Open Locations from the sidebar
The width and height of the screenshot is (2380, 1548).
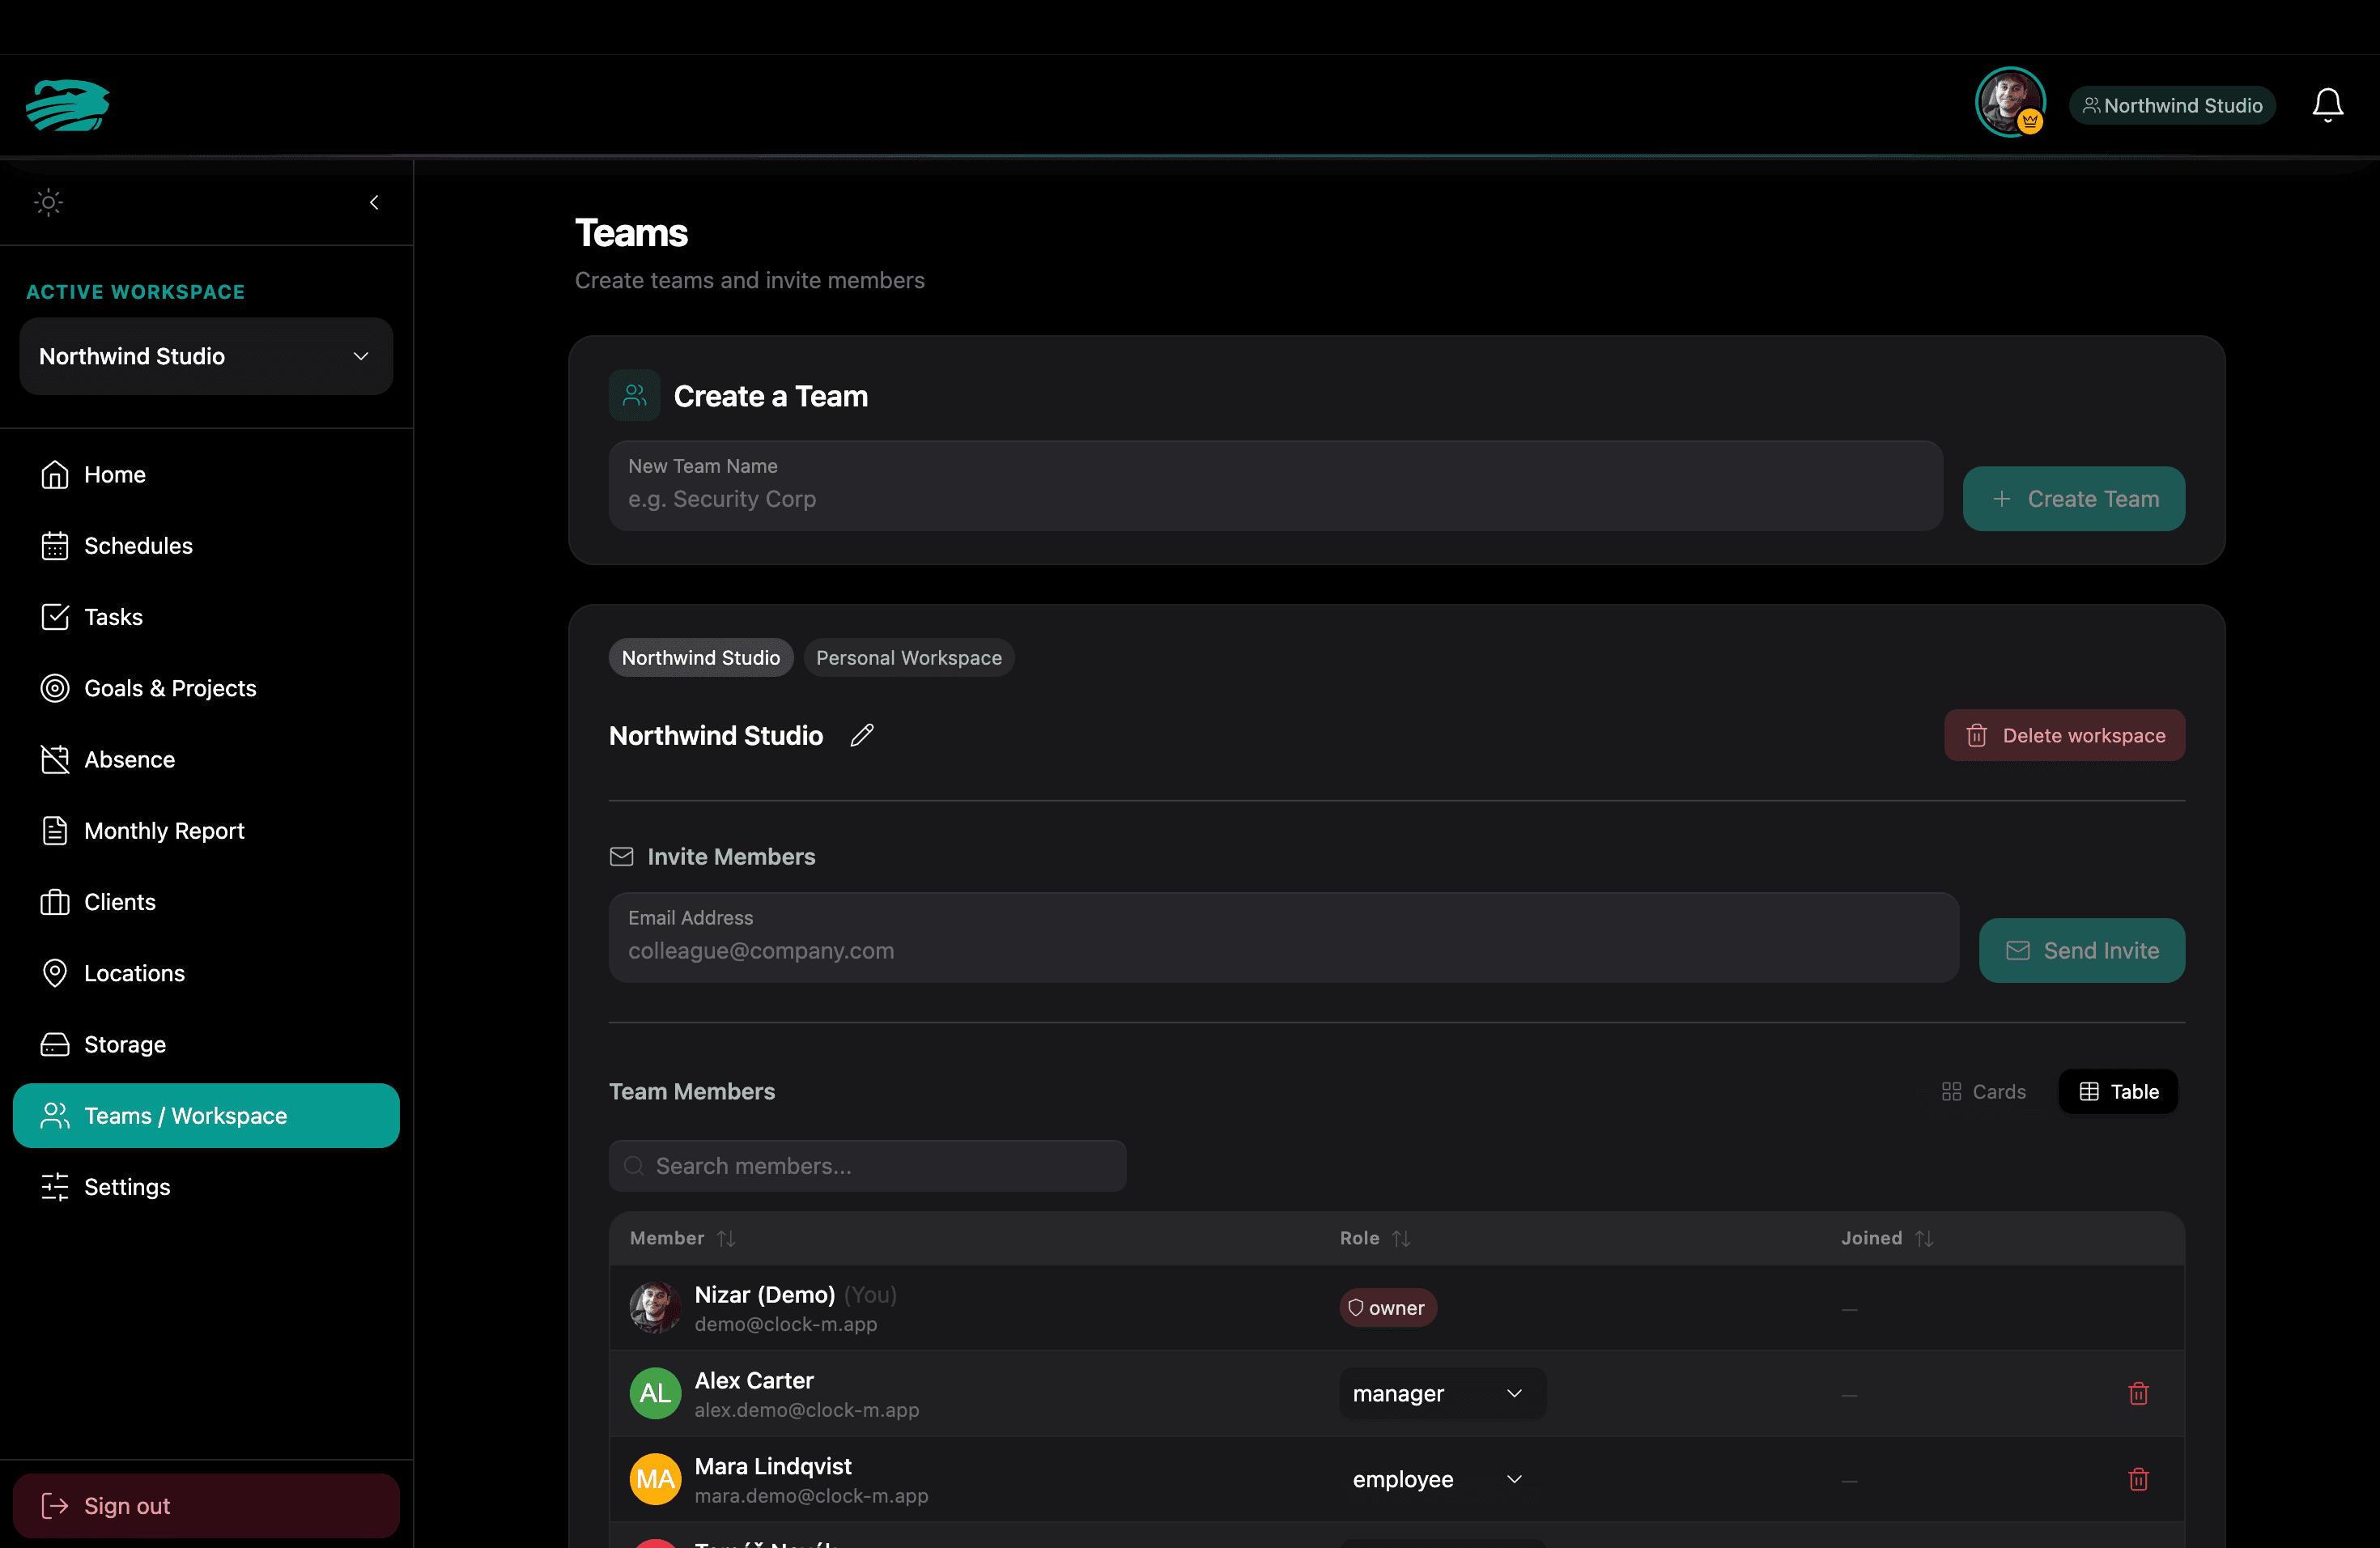point(206,973)
